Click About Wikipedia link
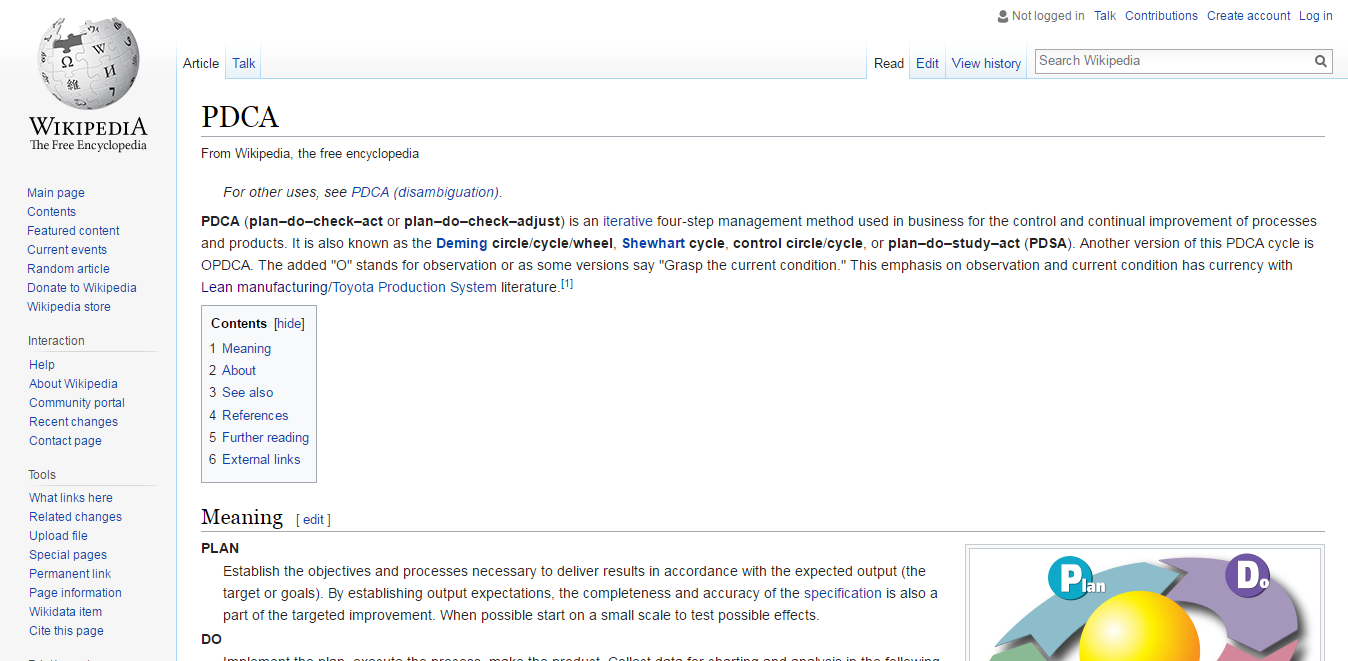The width and height of the screenshot is (1348, 661). coord(73,384)
